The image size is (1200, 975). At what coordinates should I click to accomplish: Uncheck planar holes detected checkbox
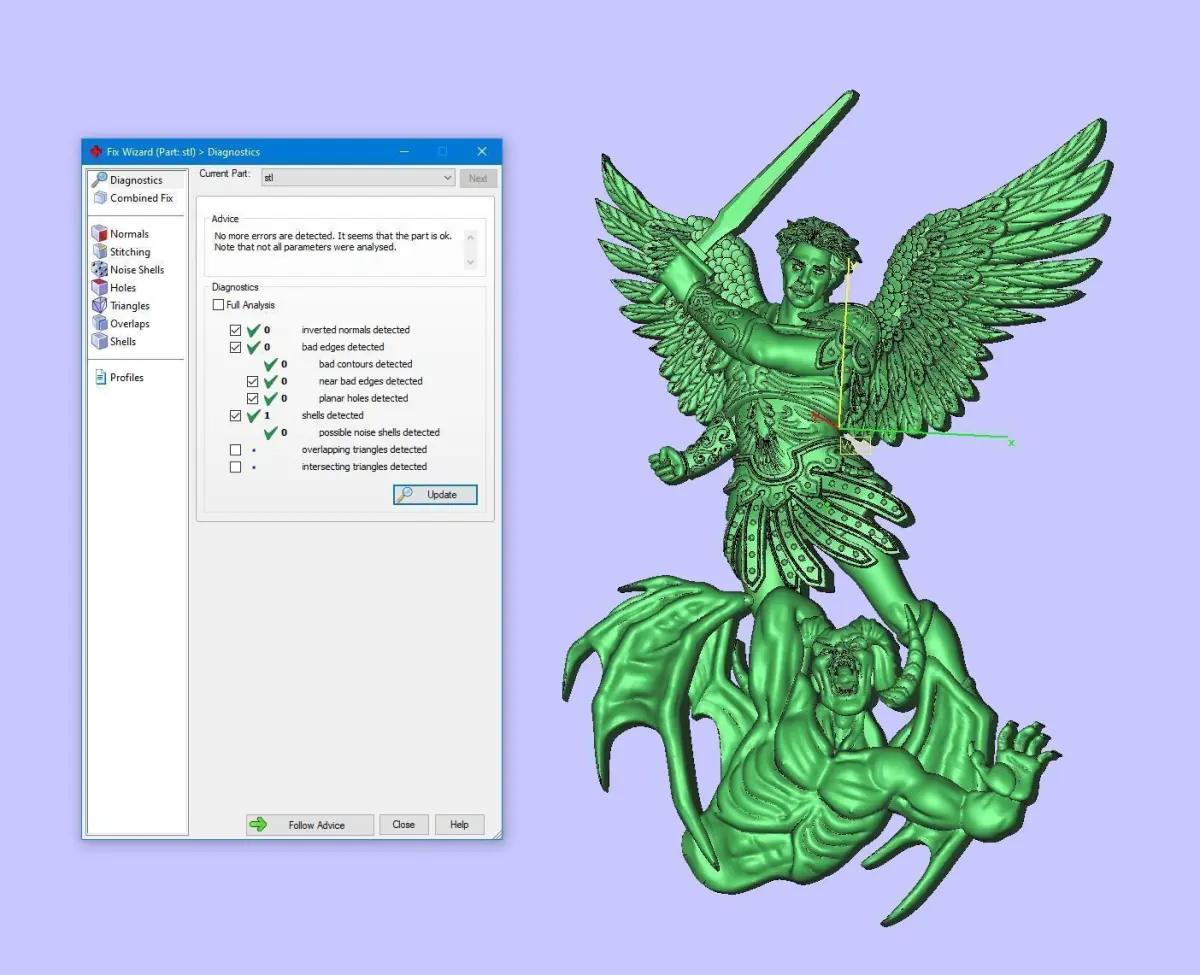(x=253, y=398)
